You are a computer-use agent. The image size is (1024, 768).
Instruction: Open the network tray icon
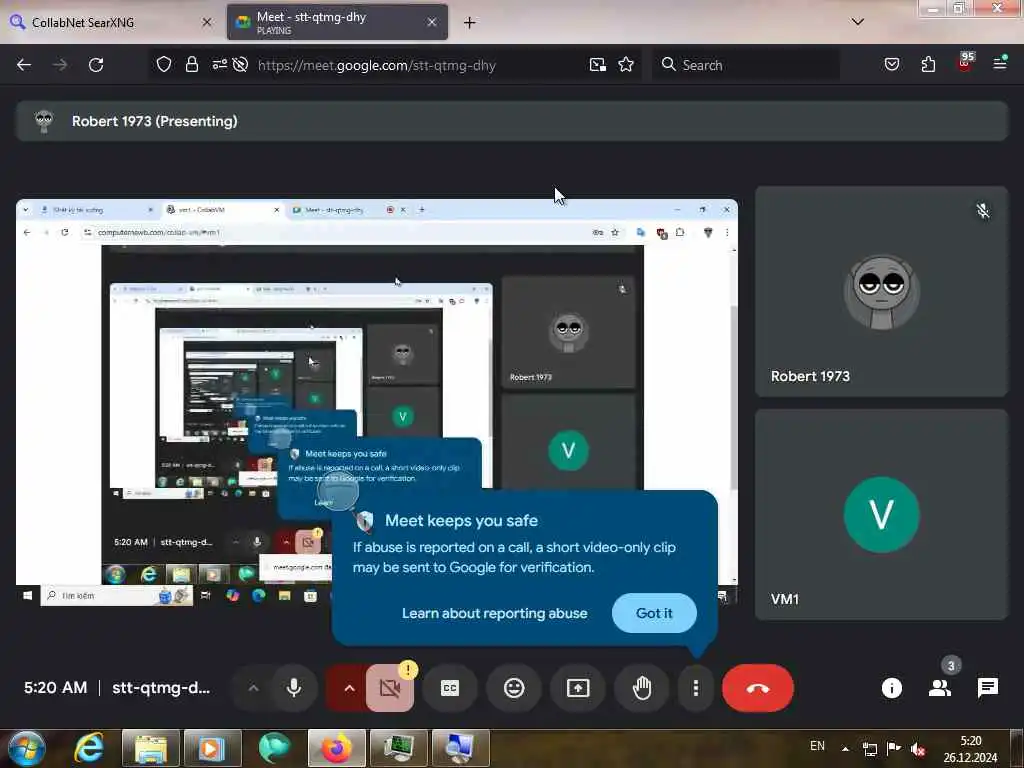pyautogui.click(x=869, y=749)
